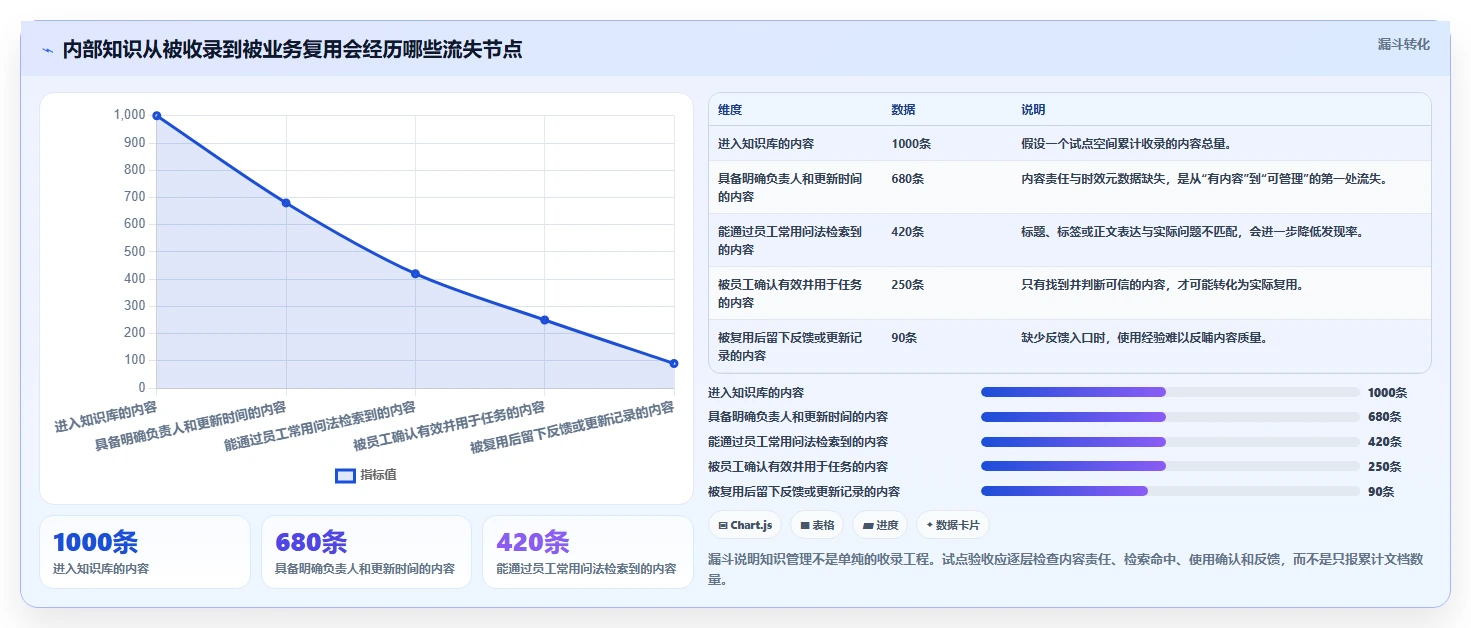This screenshot has height=628, width=1471.
Task: Click the chart data point at 680
Action: pos(286,203)
